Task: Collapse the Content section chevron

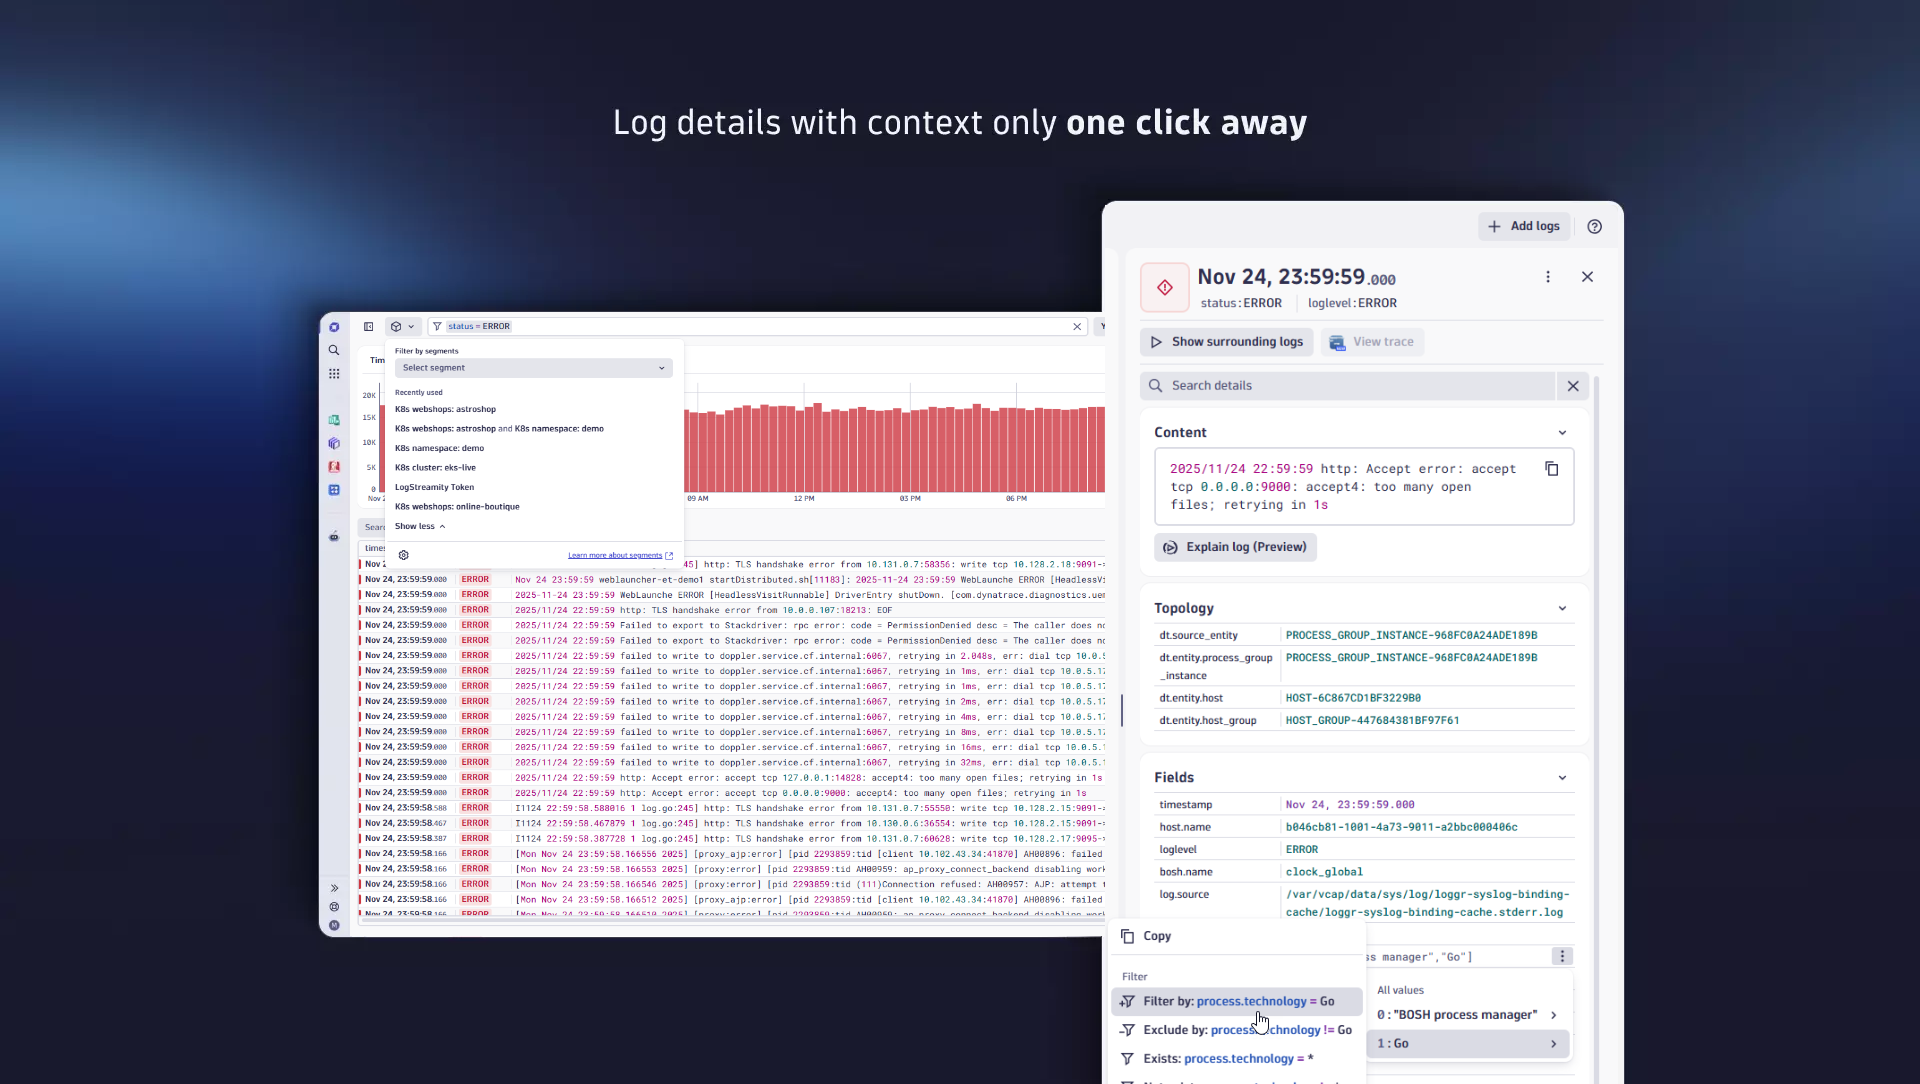Action: point(1562,432)
